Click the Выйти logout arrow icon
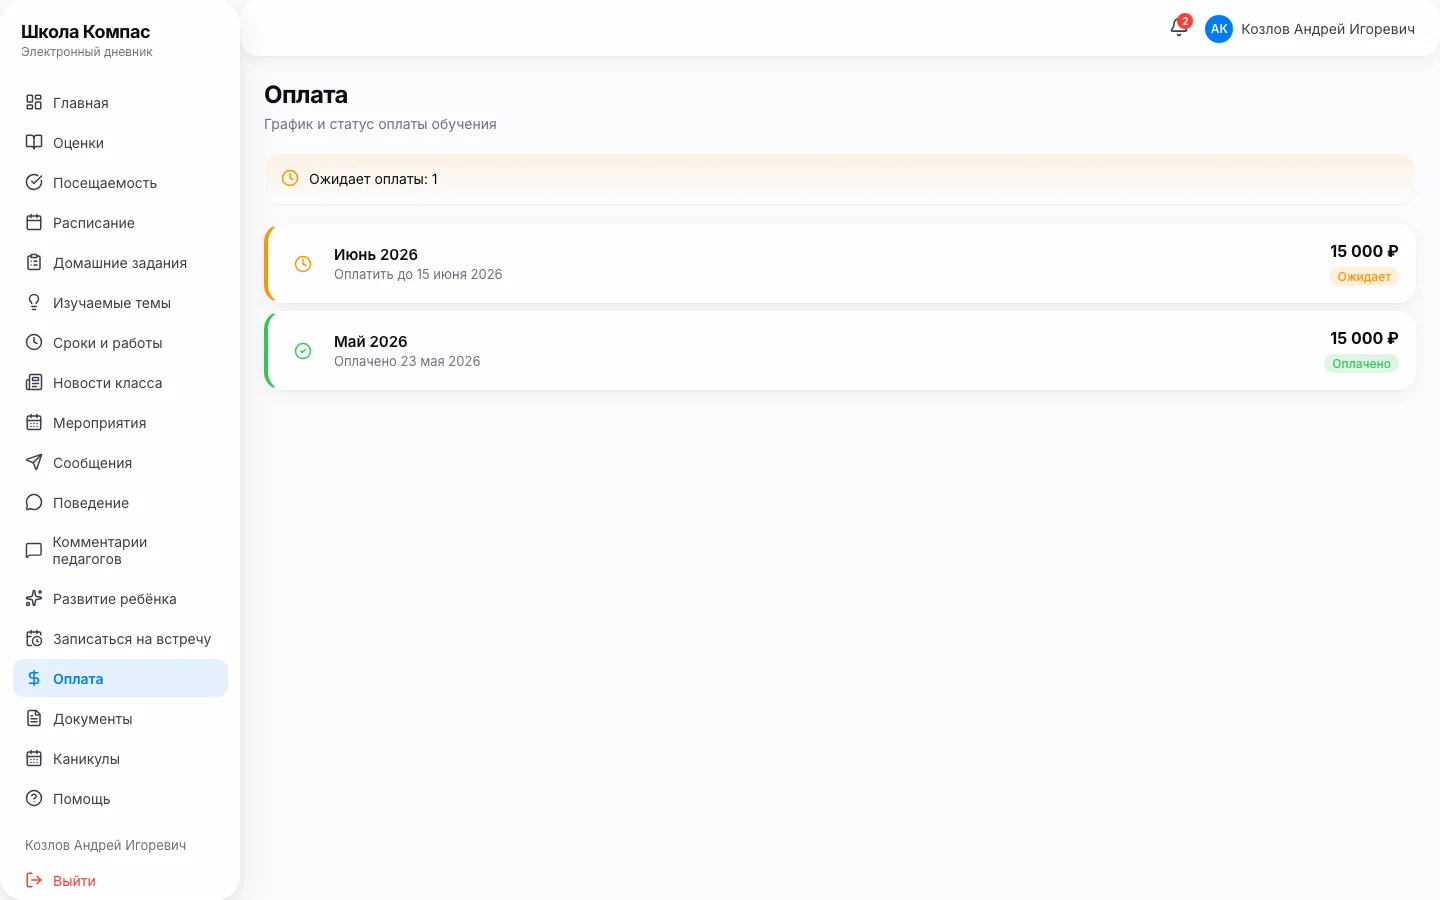This screenshot has width=1440, height=900. pyautogui.click(x=34, y=880)
